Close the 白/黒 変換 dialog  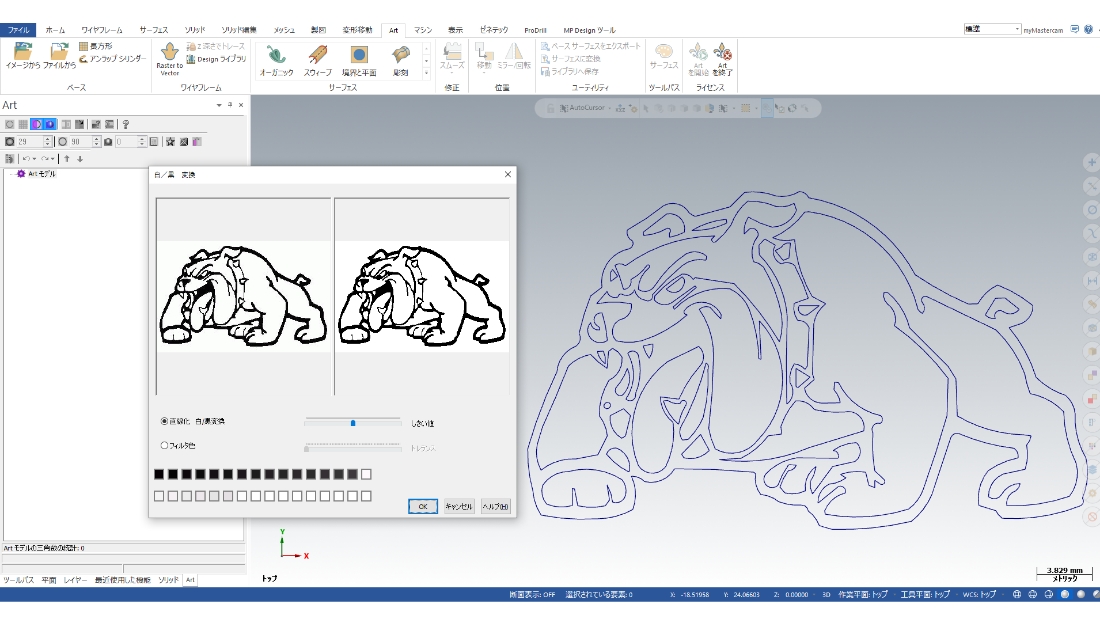tap(508, 174)
